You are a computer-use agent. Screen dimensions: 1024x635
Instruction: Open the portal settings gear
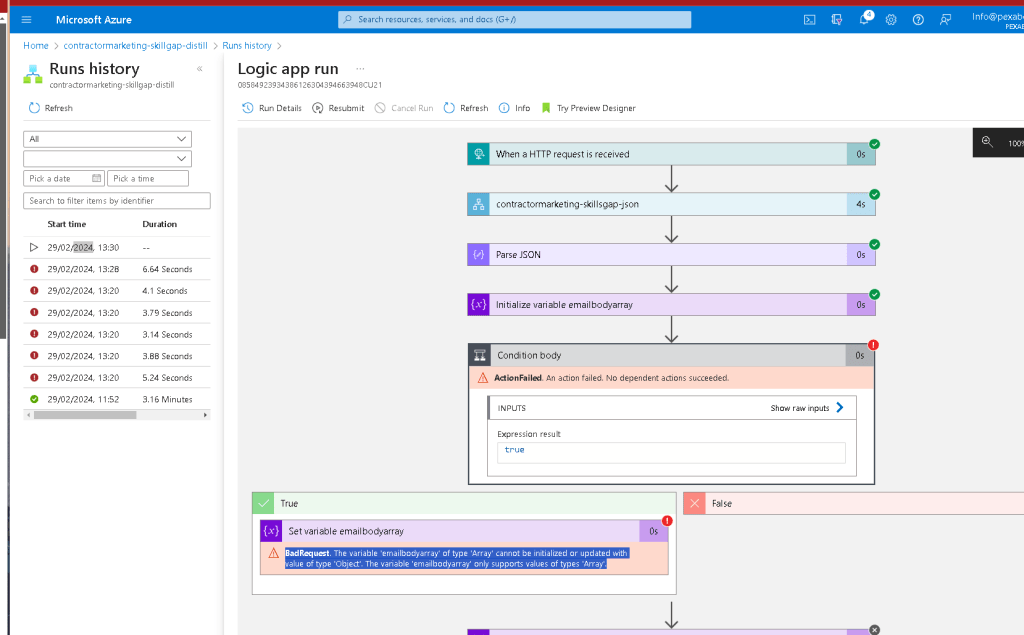point(891,20)
